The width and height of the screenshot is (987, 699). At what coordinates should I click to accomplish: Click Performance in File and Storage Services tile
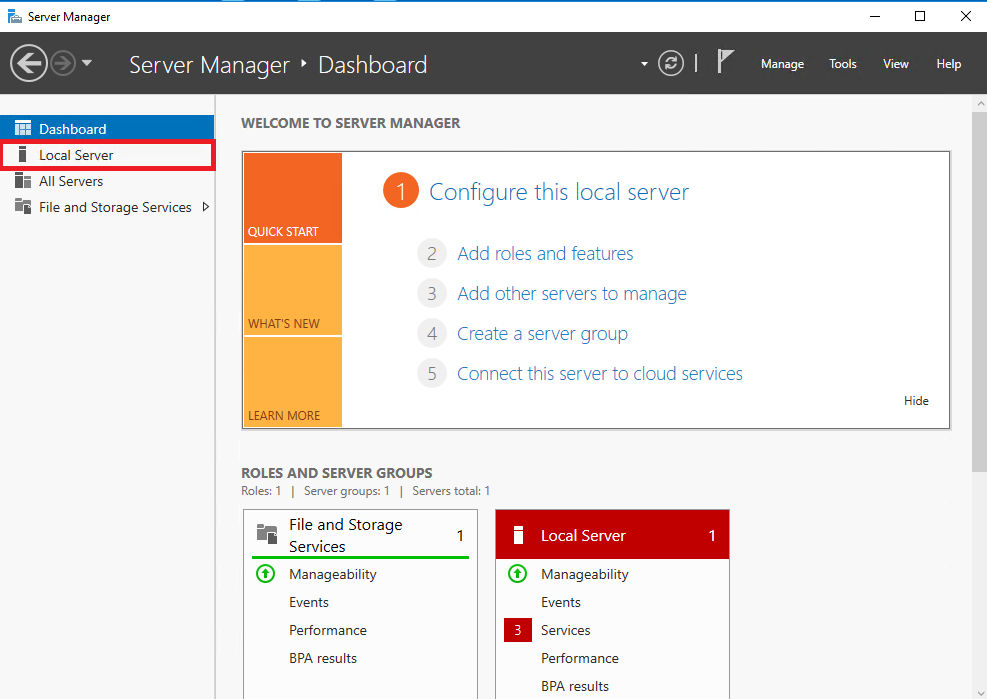point(327,630)
